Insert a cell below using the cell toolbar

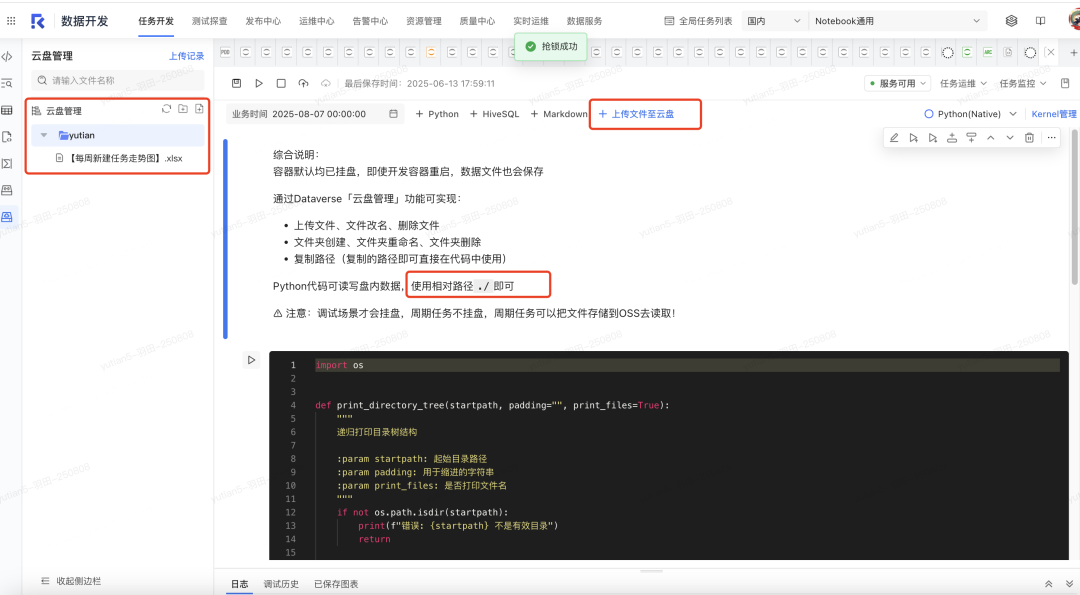[x=971, y=138]
